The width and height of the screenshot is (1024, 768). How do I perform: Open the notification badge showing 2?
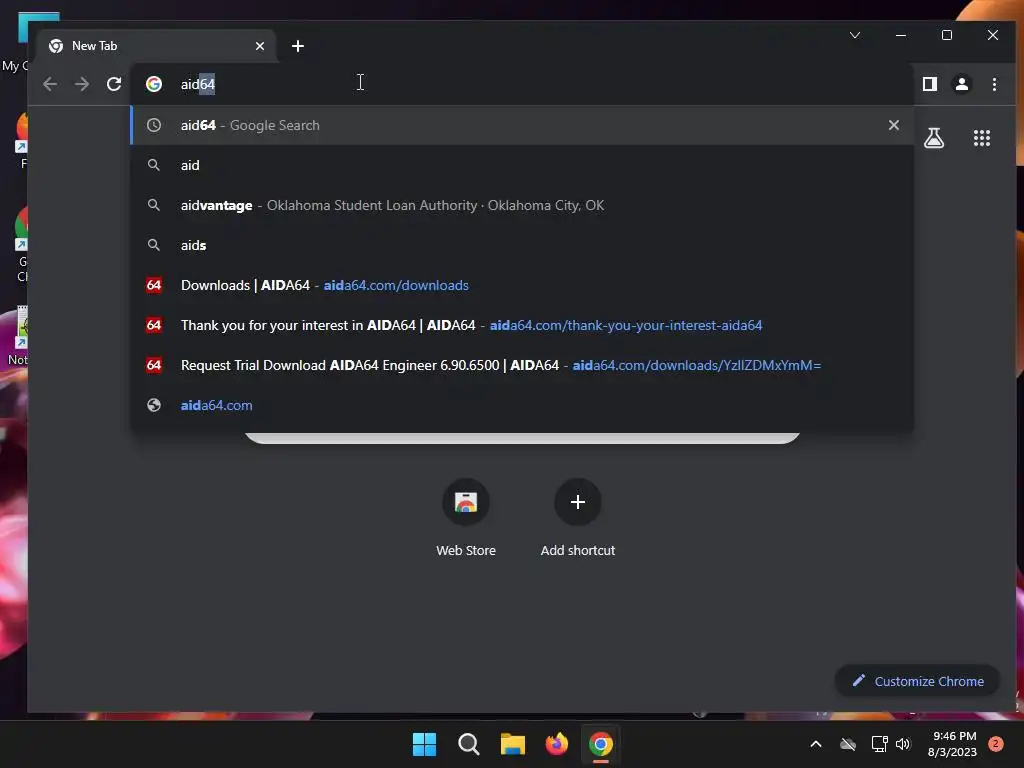coord(996,744)
